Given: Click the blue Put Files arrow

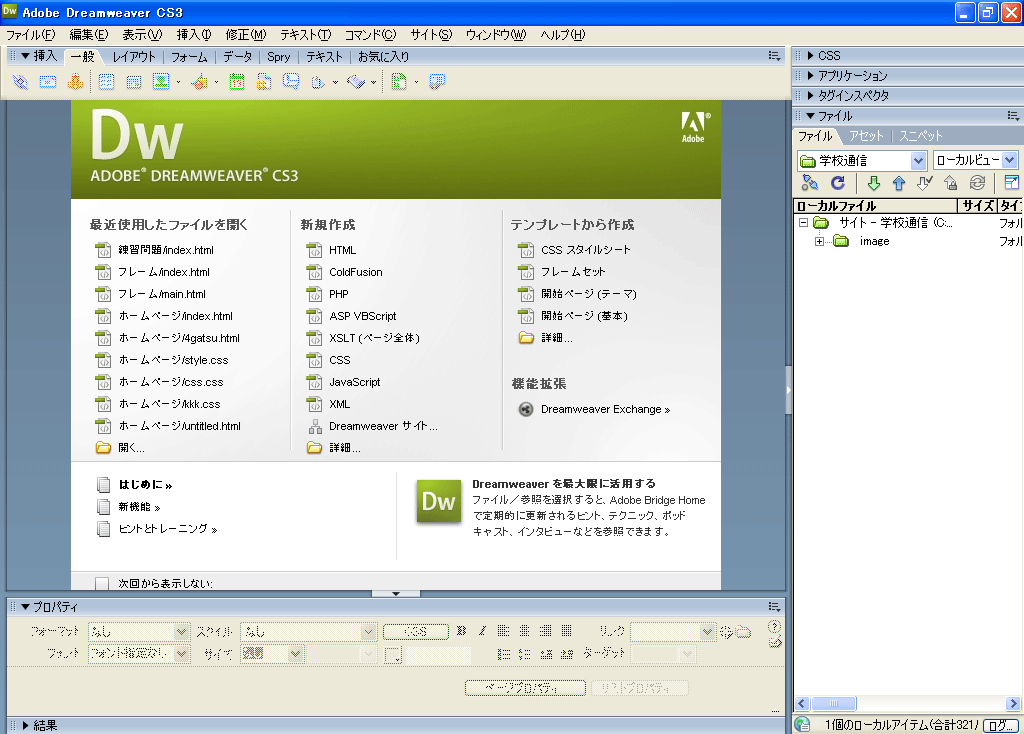Looking at the screenshot, I should point(898,183).
